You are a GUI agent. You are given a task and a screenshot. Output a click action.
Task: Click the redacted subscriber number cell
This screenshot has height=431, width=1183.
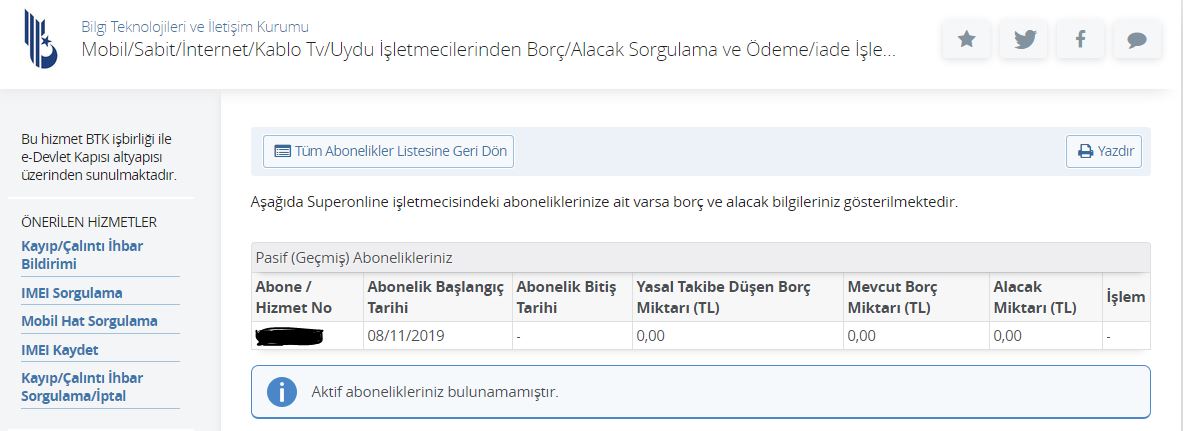(x=307, y=336)
